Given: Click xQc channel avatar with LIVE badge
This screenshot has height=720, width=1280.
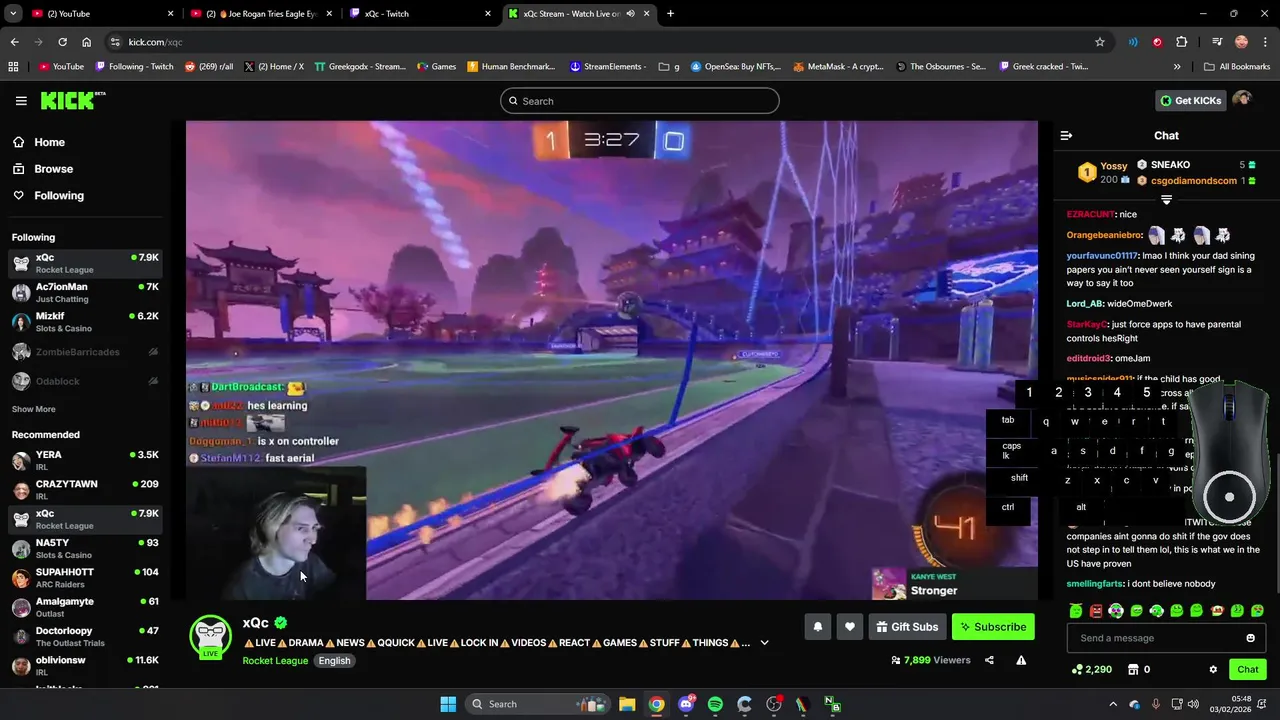Looking at the screenshot, I should coord(210,637).
